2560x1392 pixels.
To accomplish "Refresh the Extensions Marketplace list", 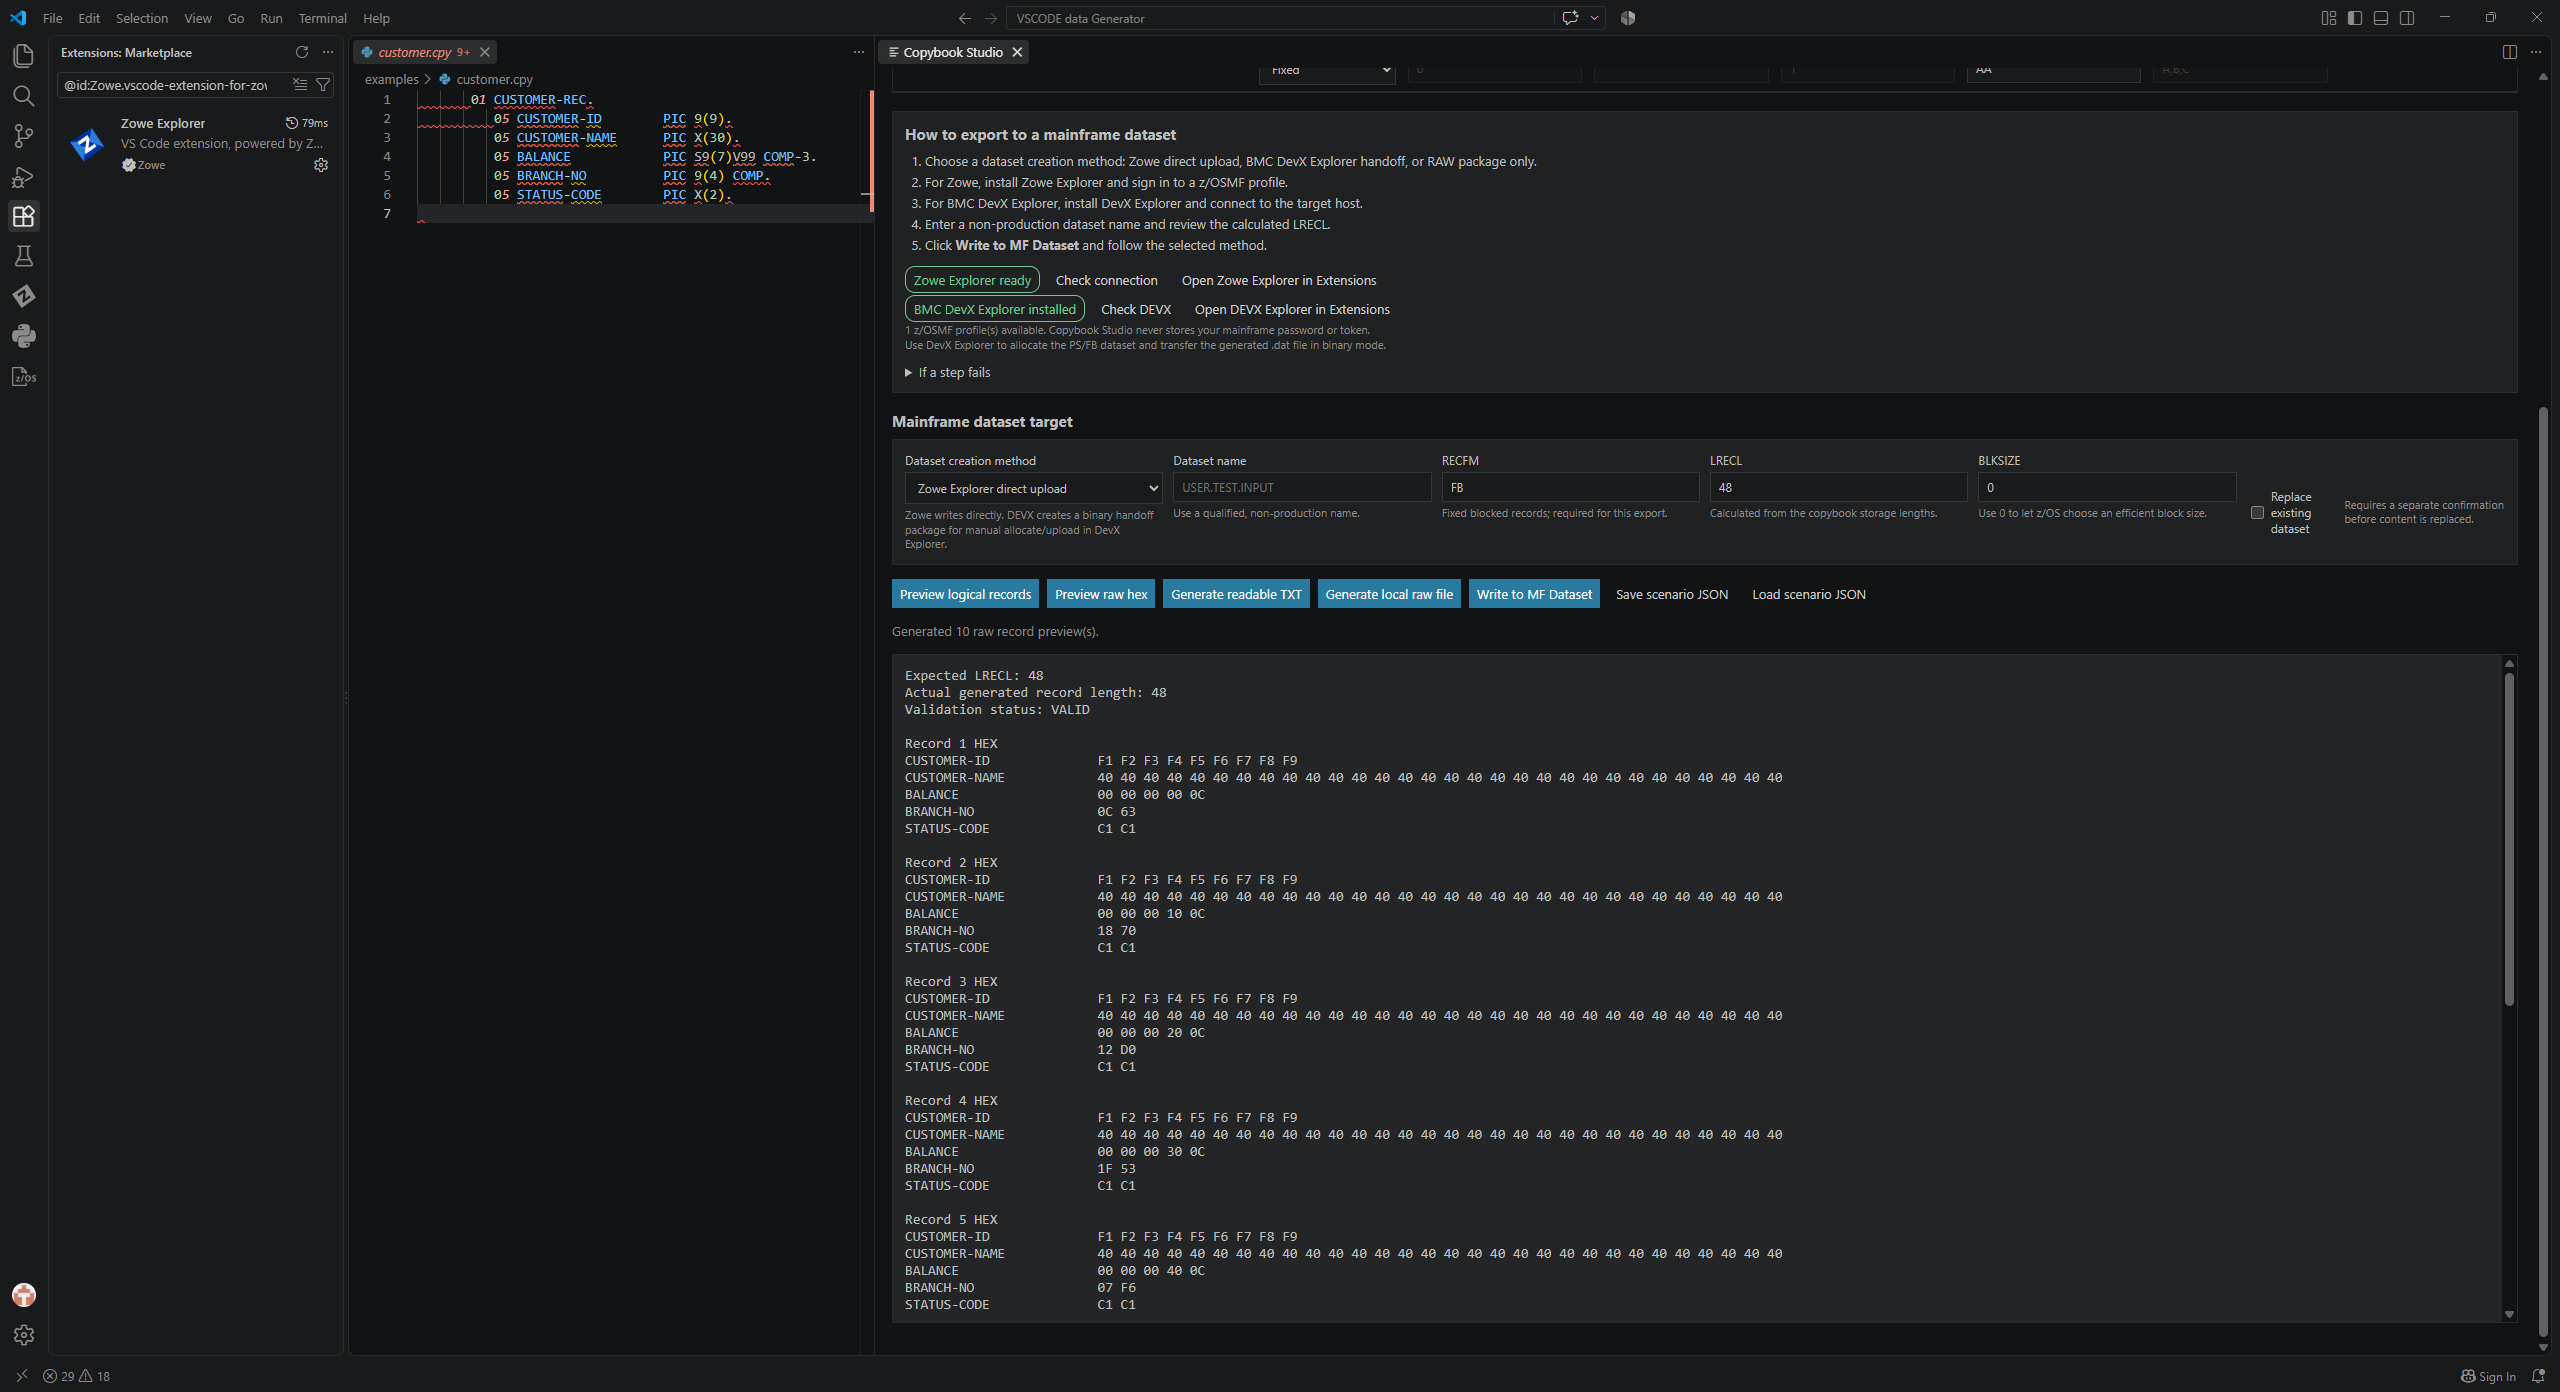I will pos(301,52).
